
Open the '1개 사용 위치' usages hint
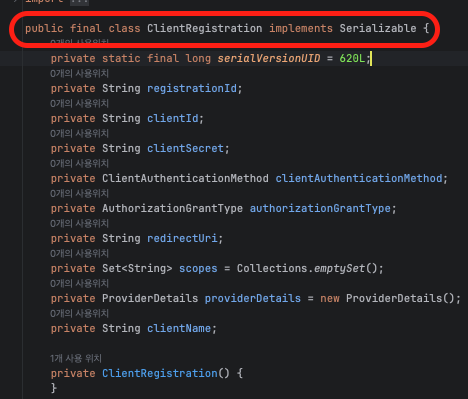(76, 358)
